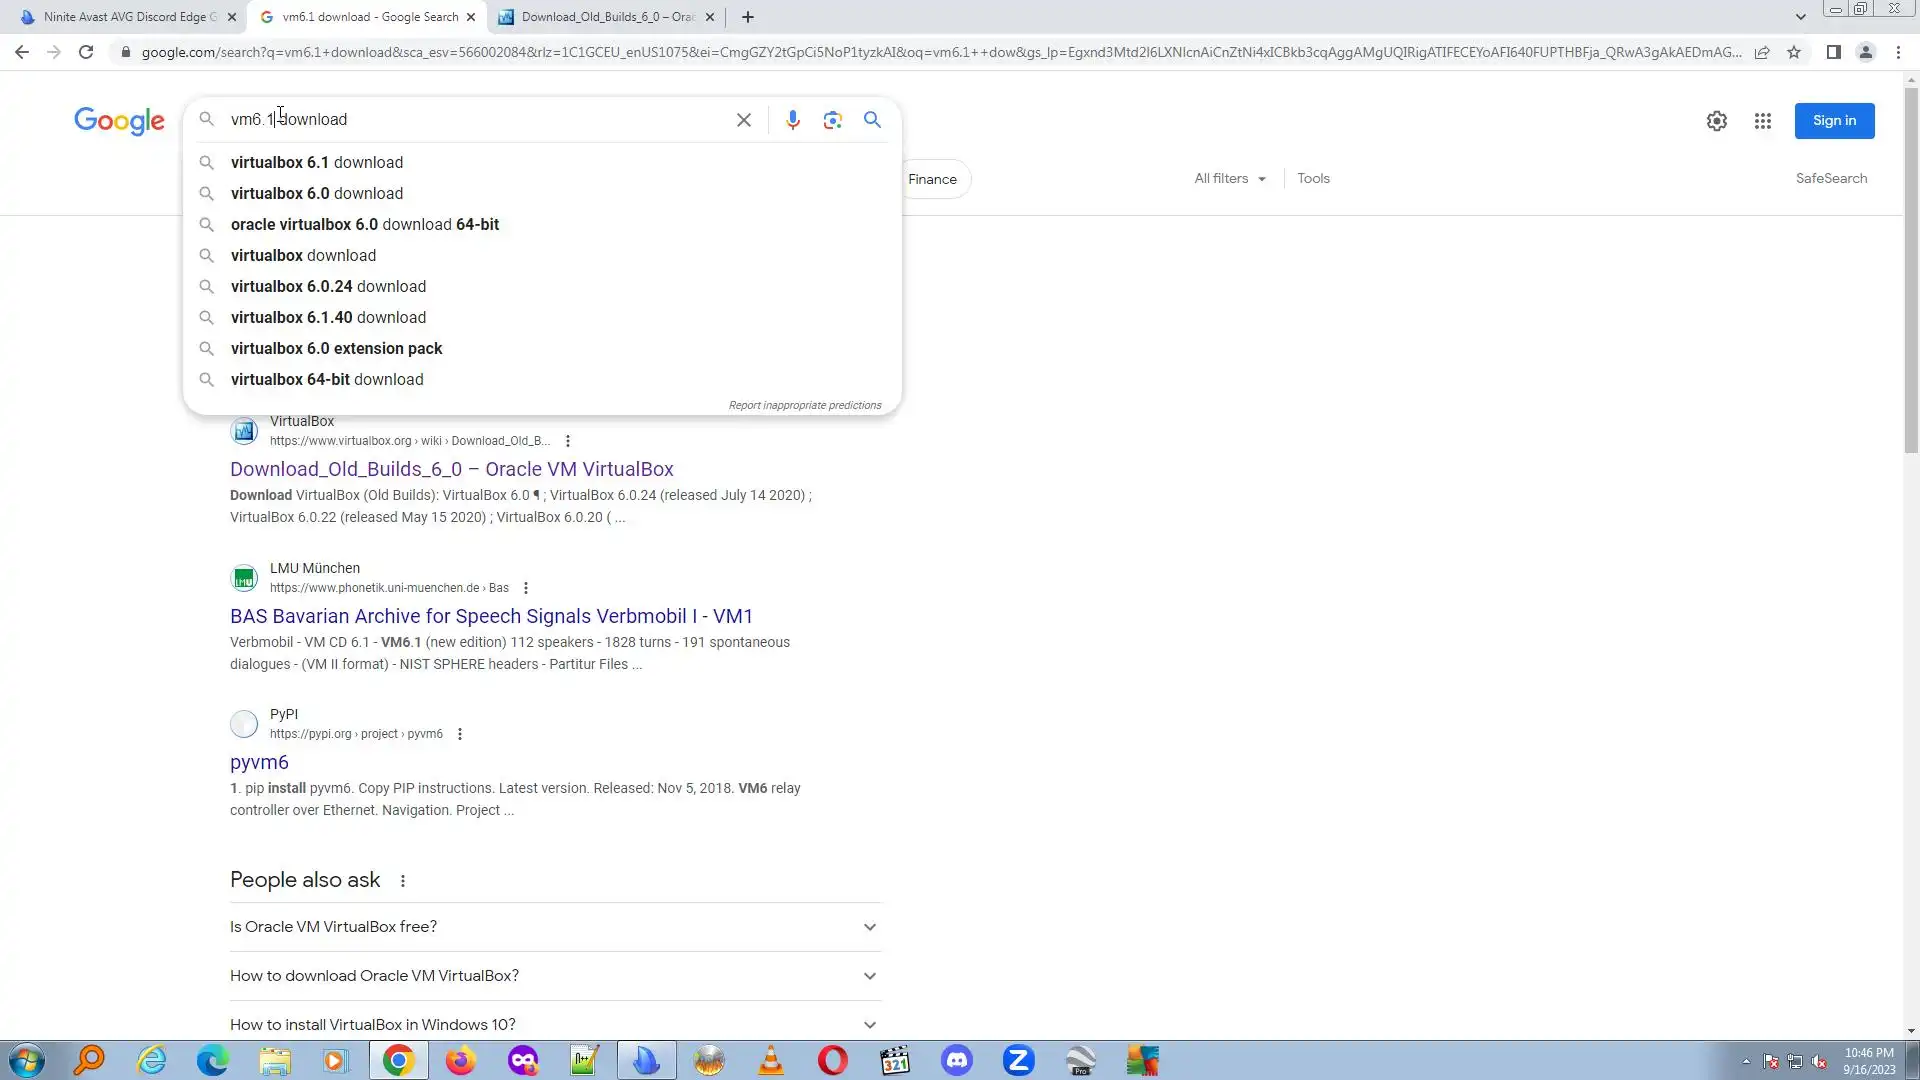Reload the page using refresh icon
The height and width of the screenshot is (1080, 1920).
[86, 52]
